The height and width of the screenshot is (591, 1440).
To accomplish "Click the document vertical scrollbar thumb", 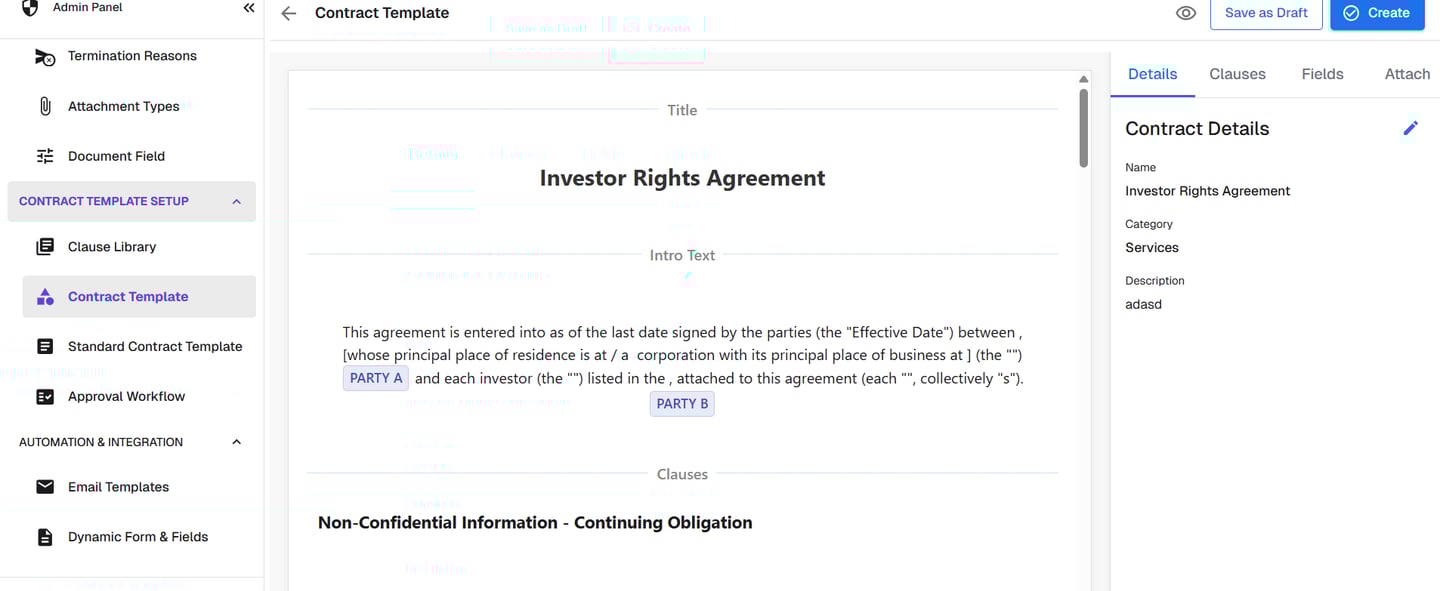I will coord(1084,128).
